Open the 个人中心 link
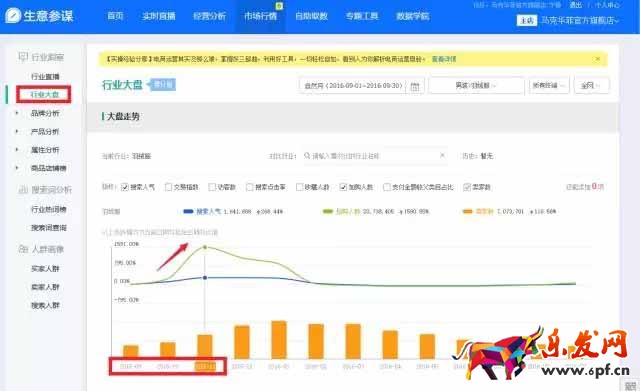Viewport: 640px width, 391px height. pos(606,5)
